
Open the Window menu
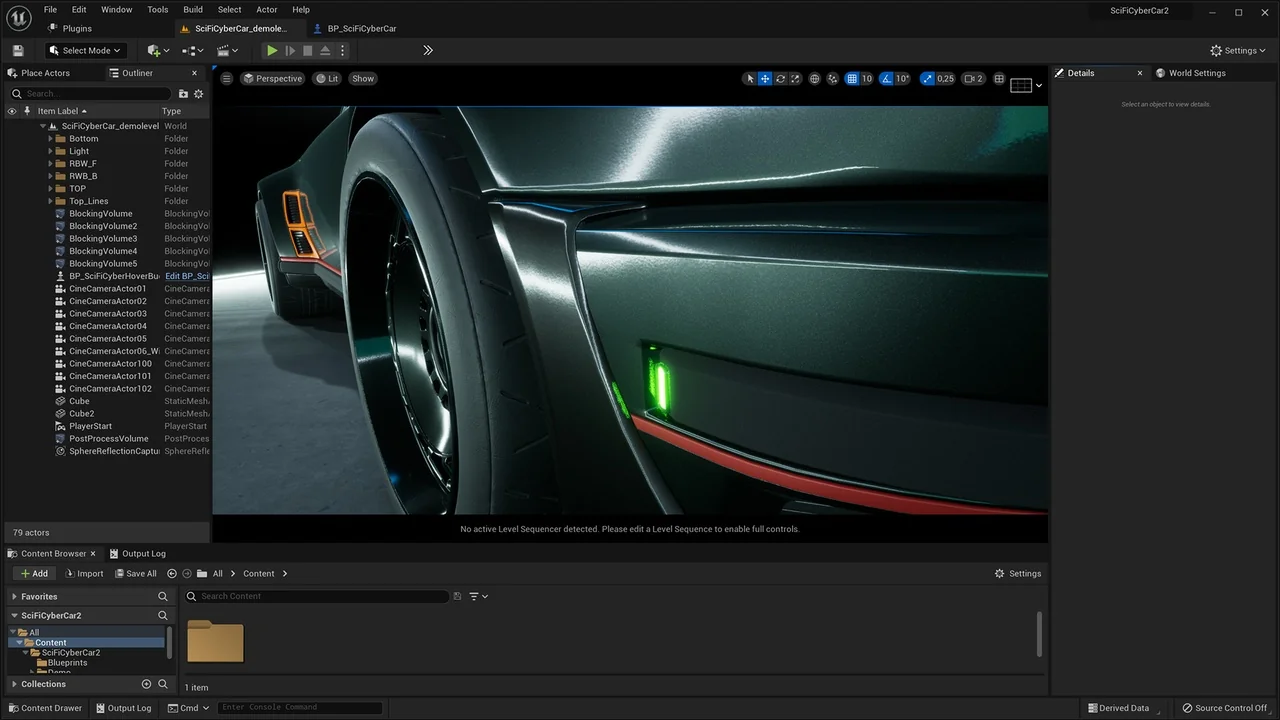click(116, 9)
